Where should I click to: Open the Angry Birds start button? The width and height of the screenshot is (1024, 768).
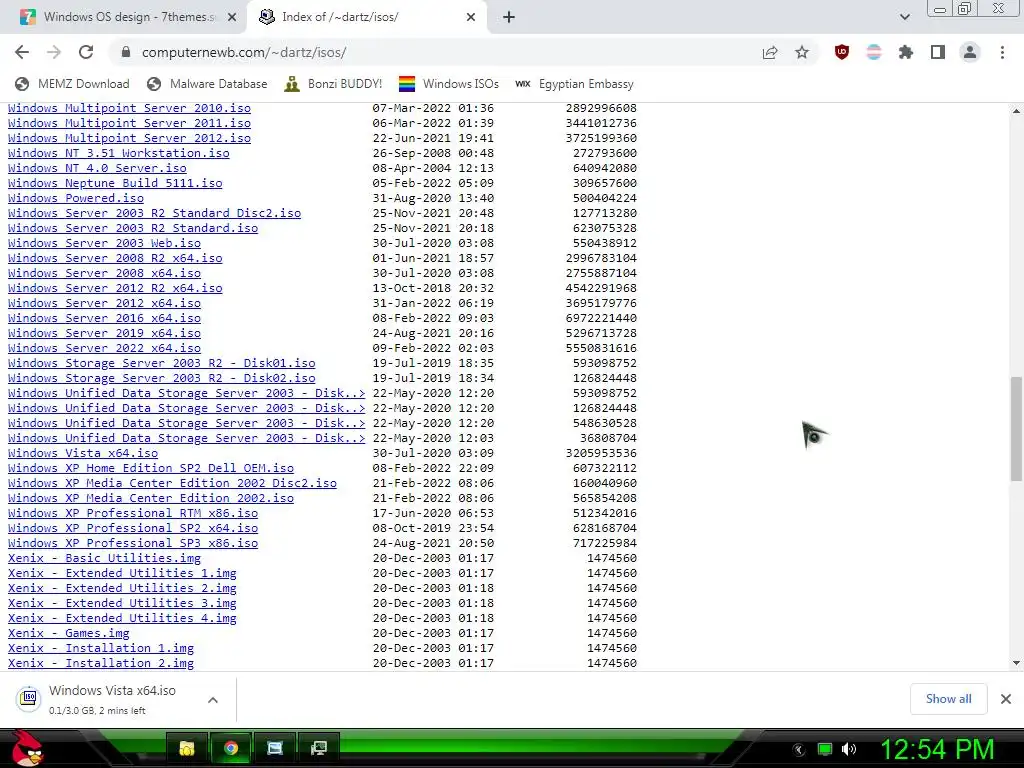pos(27,748)
